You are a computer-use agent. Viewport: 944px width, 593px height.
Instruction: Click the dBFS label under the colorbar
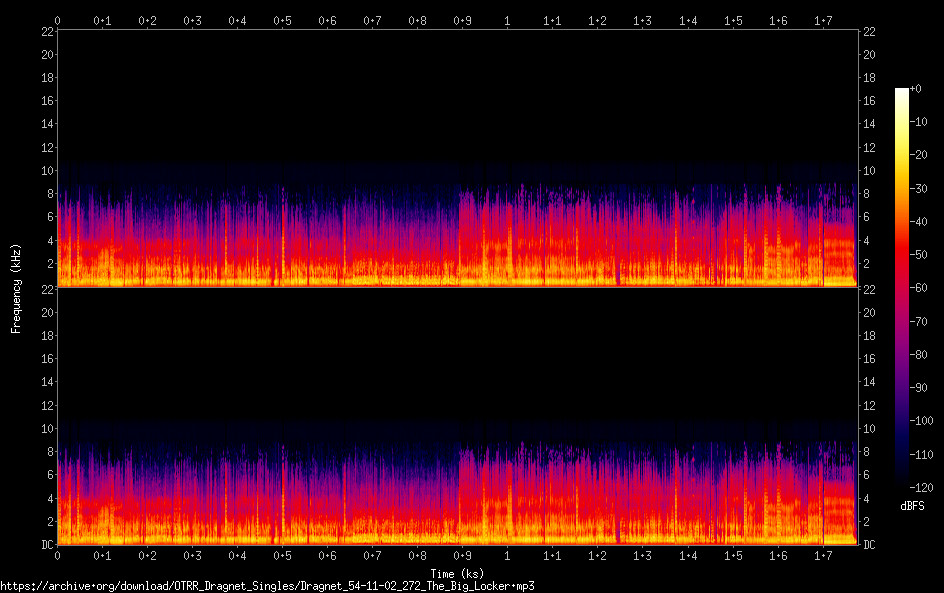pos(911,507)
